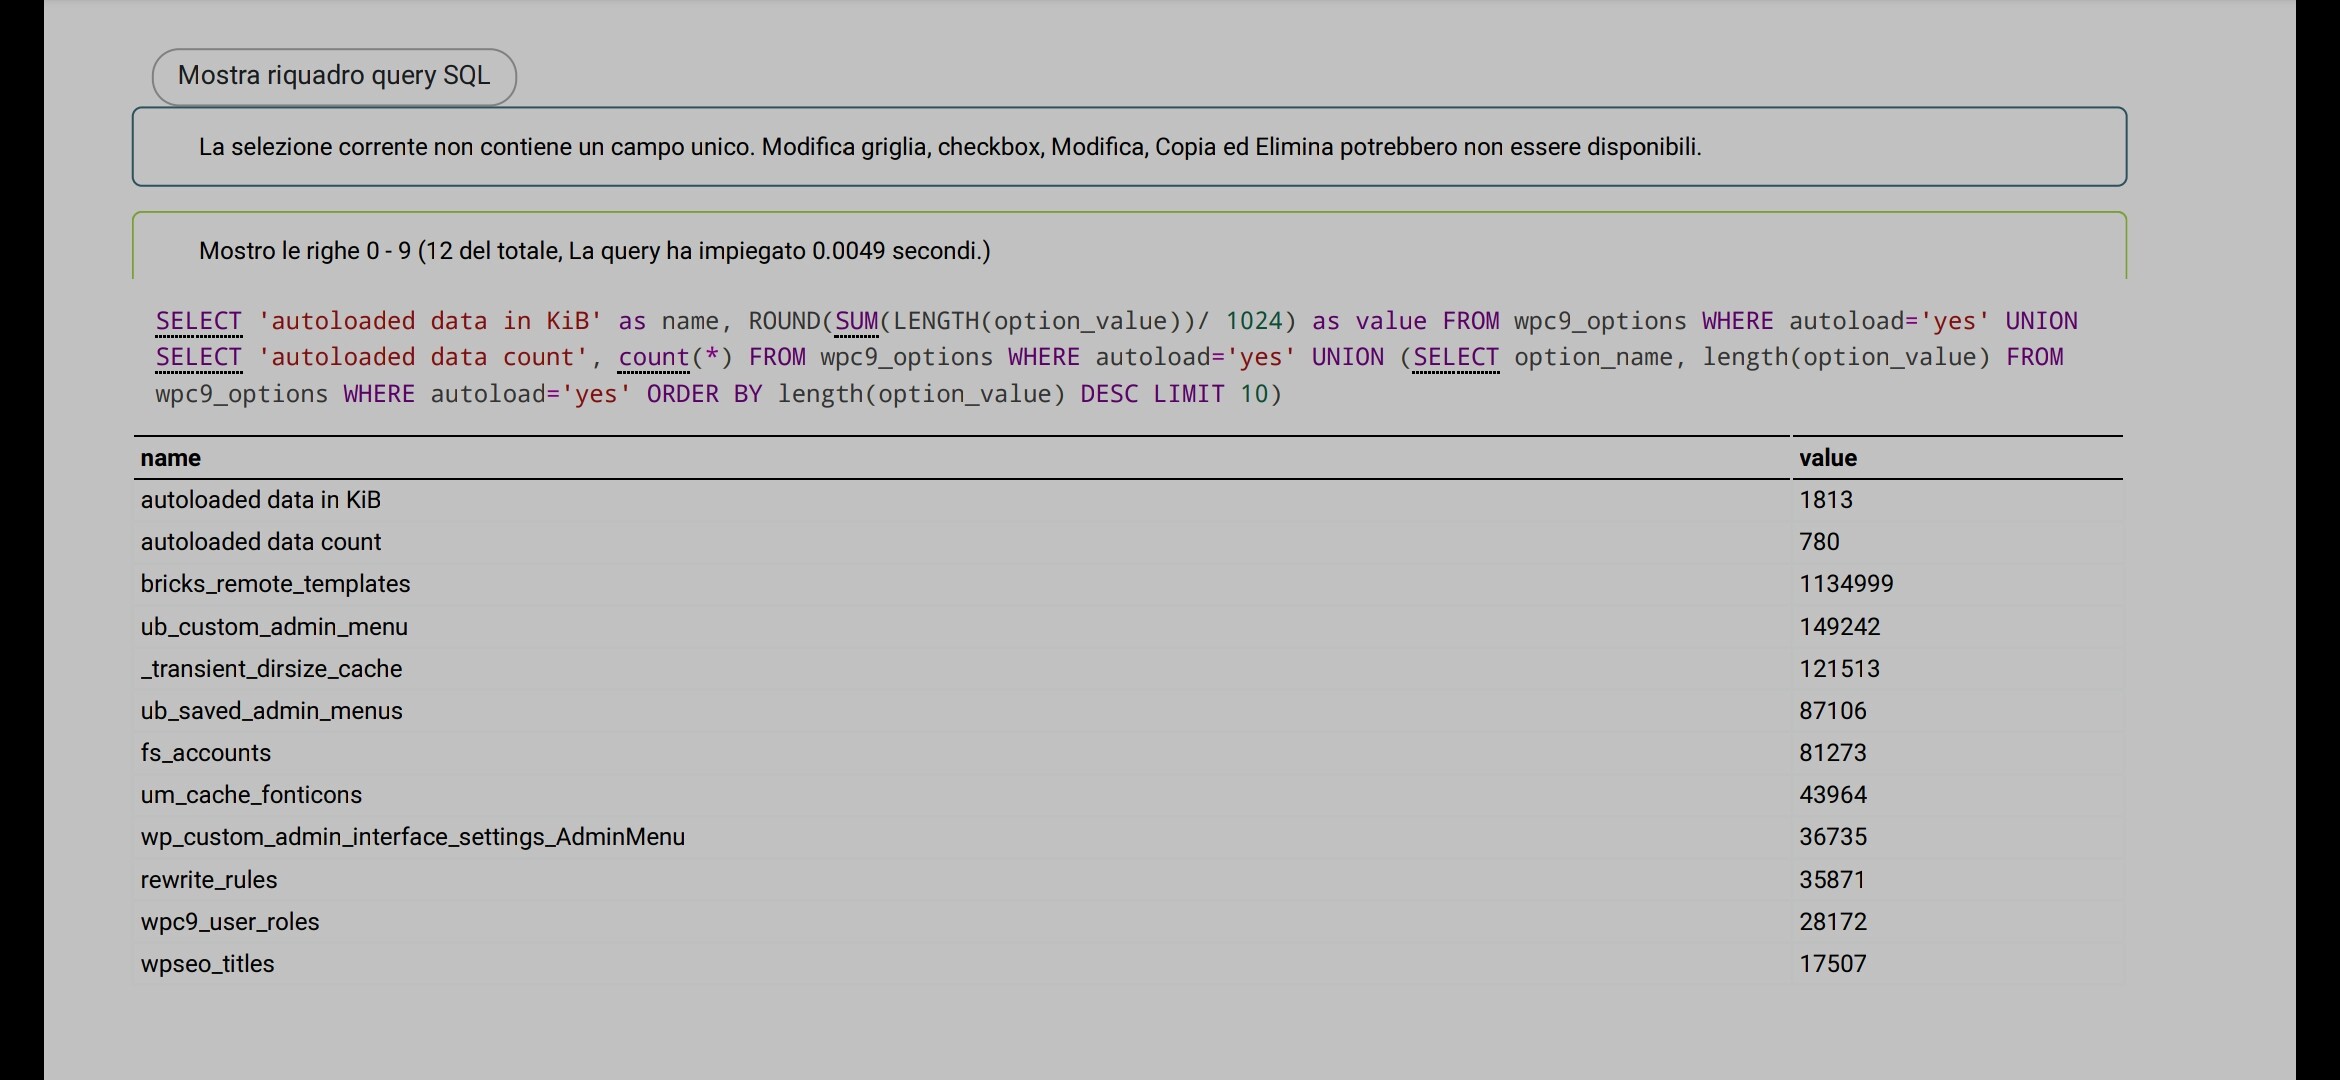The height and width of the screenshot is (1080, 2340).
Task: Click the 149242 value cell
Action: click(1958, 627)
